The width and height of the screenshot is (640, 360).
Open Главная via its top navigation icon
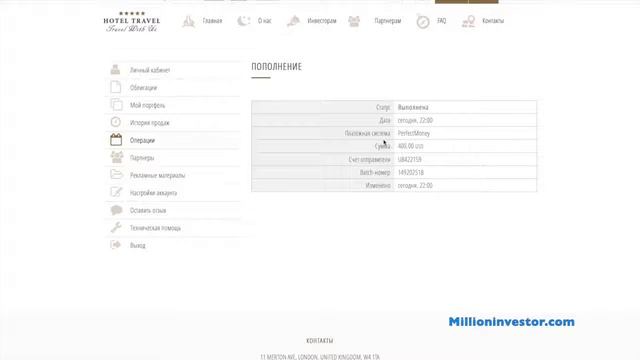pyautogui.click(x=188, y=21)
